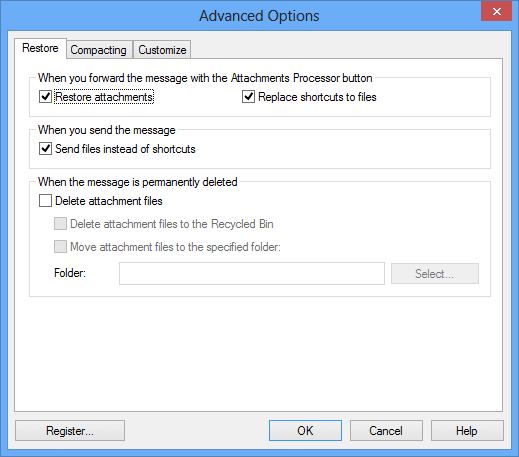The image size is (519, 457).
Task: Open the Customize tab
Action: [162, 50]
